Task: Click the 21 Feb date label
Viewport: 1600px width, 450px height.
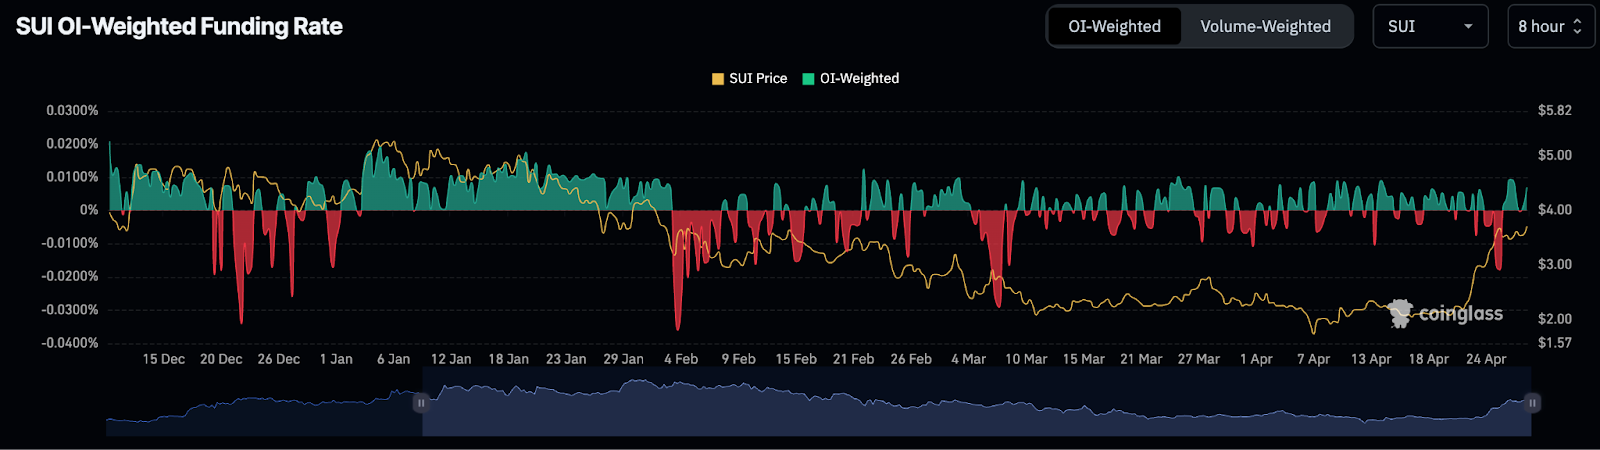Action: (x=853, y=359)
